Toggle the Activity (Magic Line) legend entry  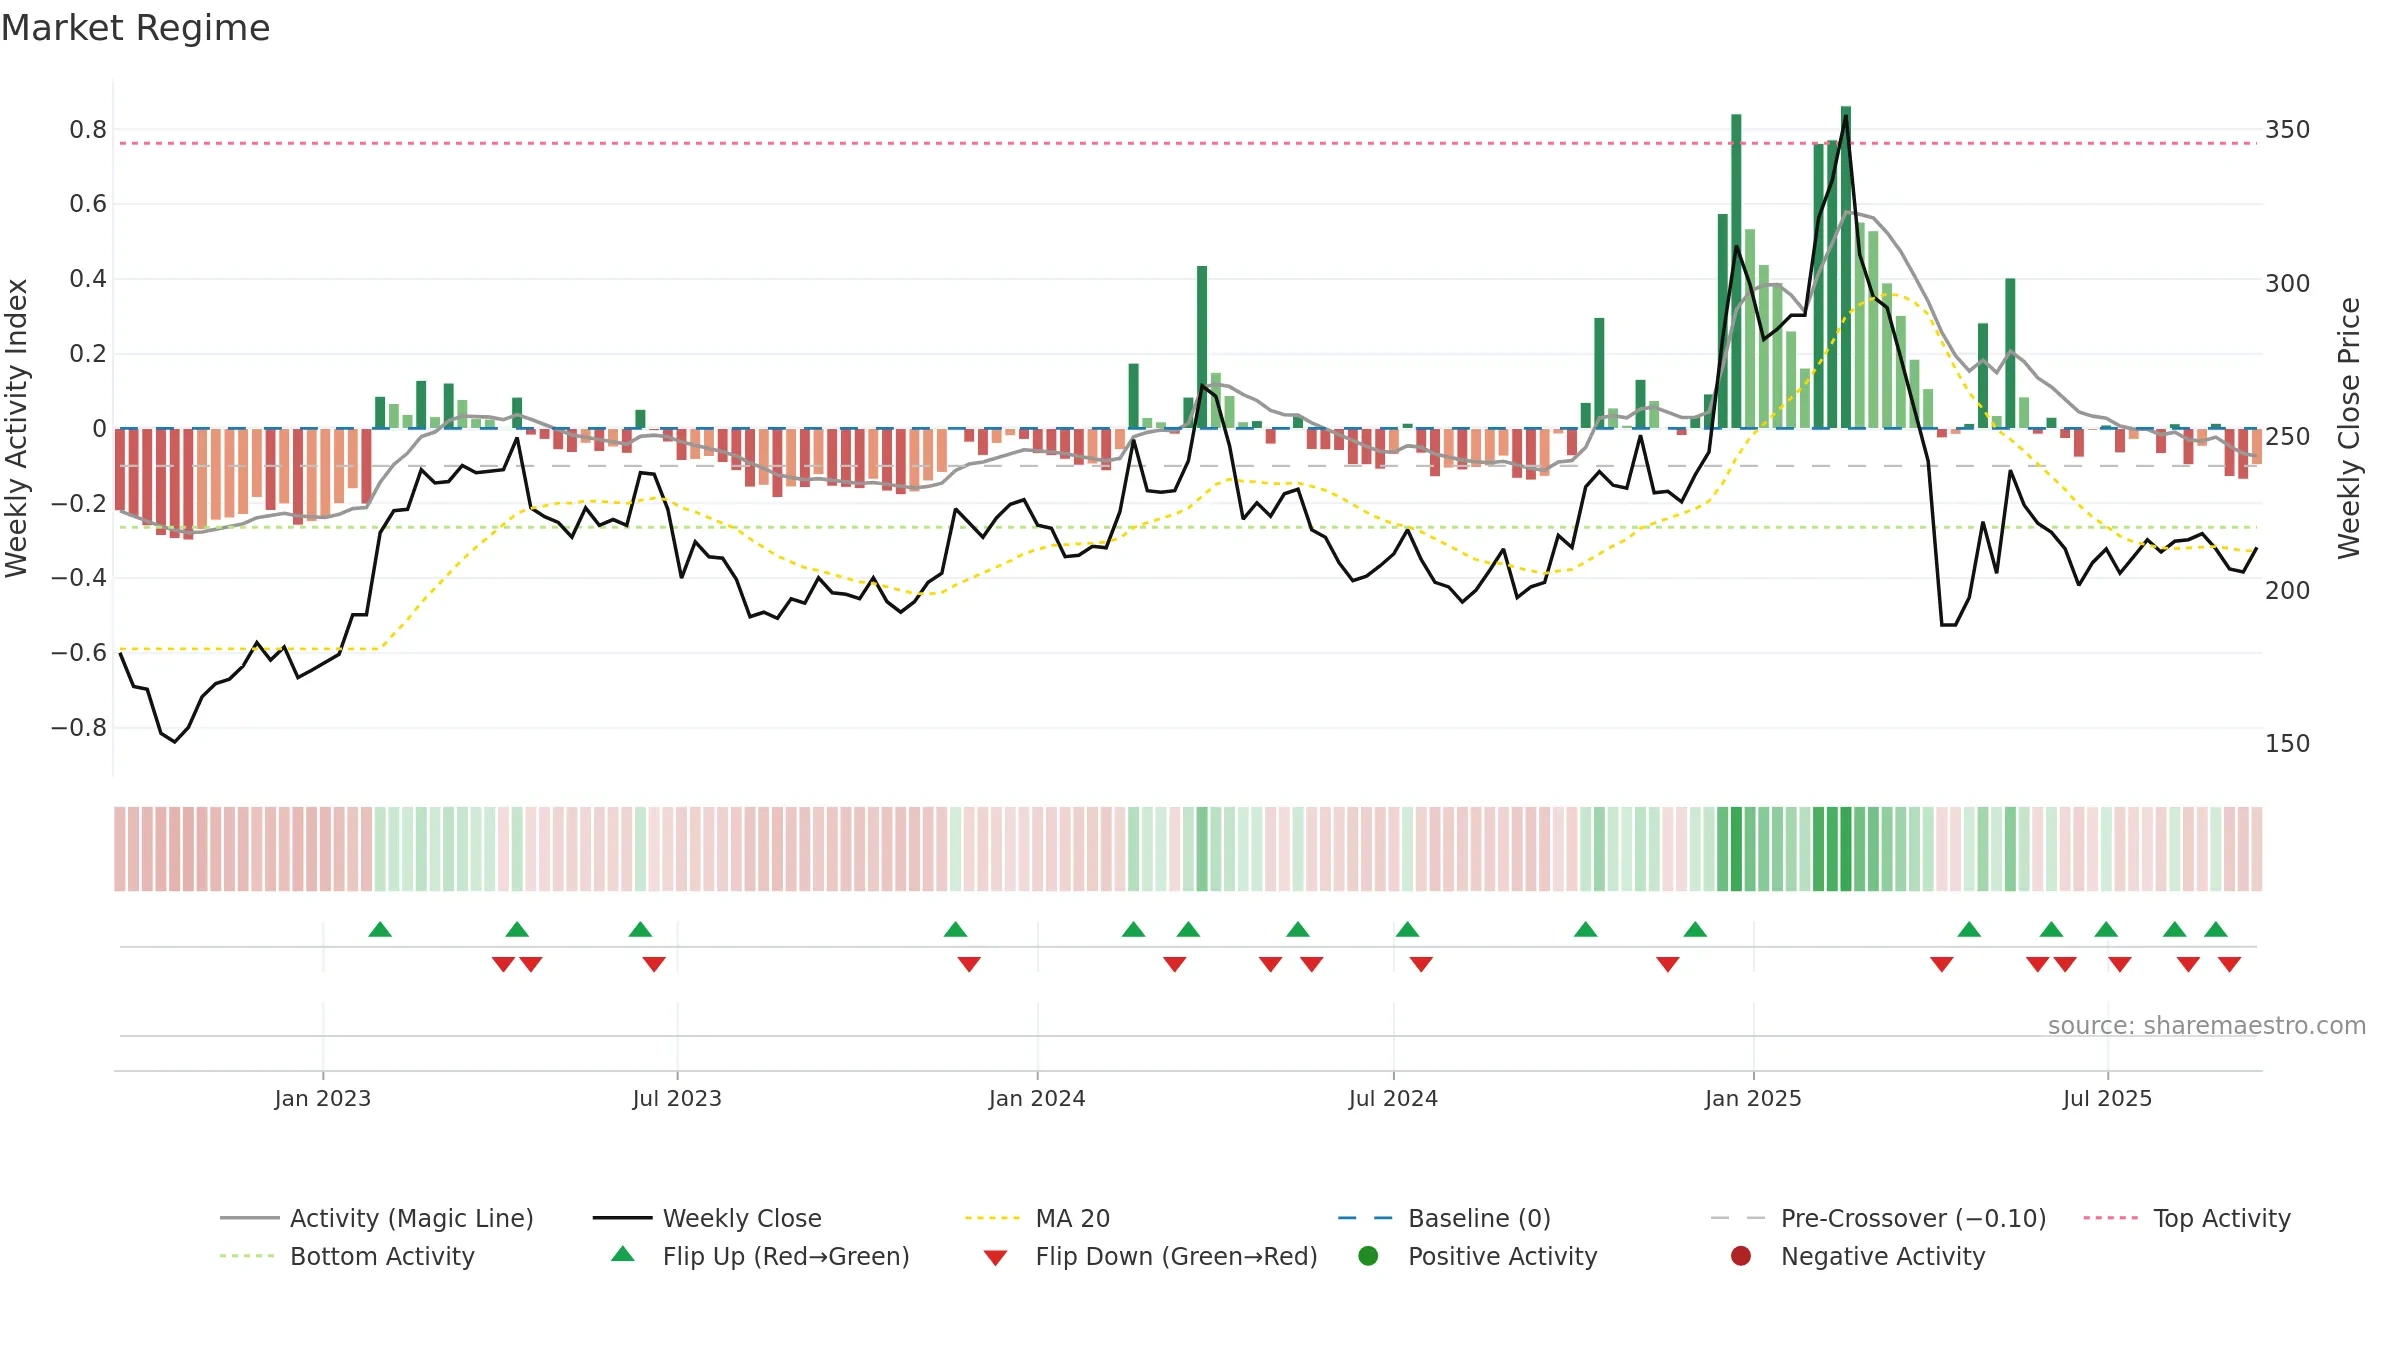(376, 1218)
